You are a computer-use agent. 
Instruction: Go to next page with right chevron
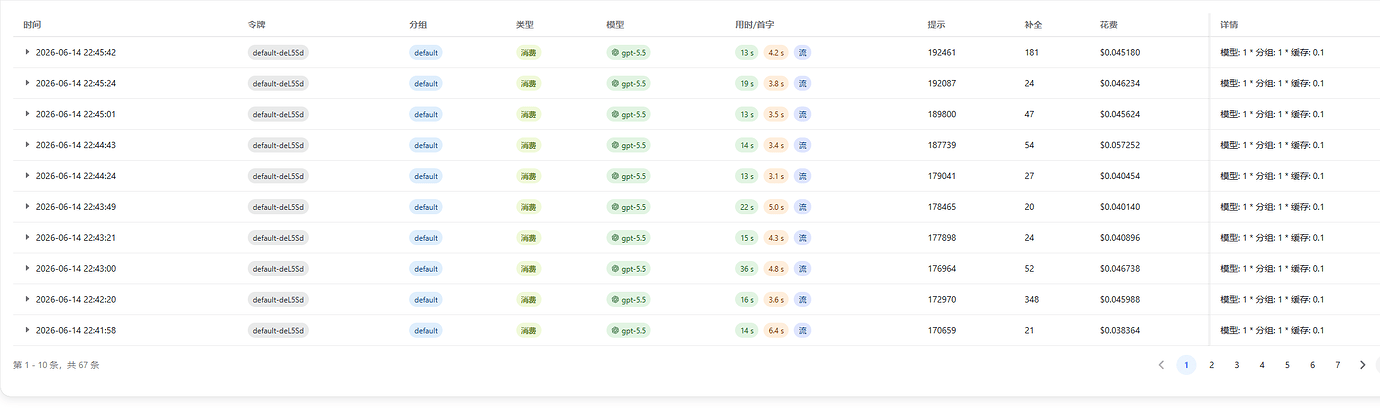[x=1362, y=365]
